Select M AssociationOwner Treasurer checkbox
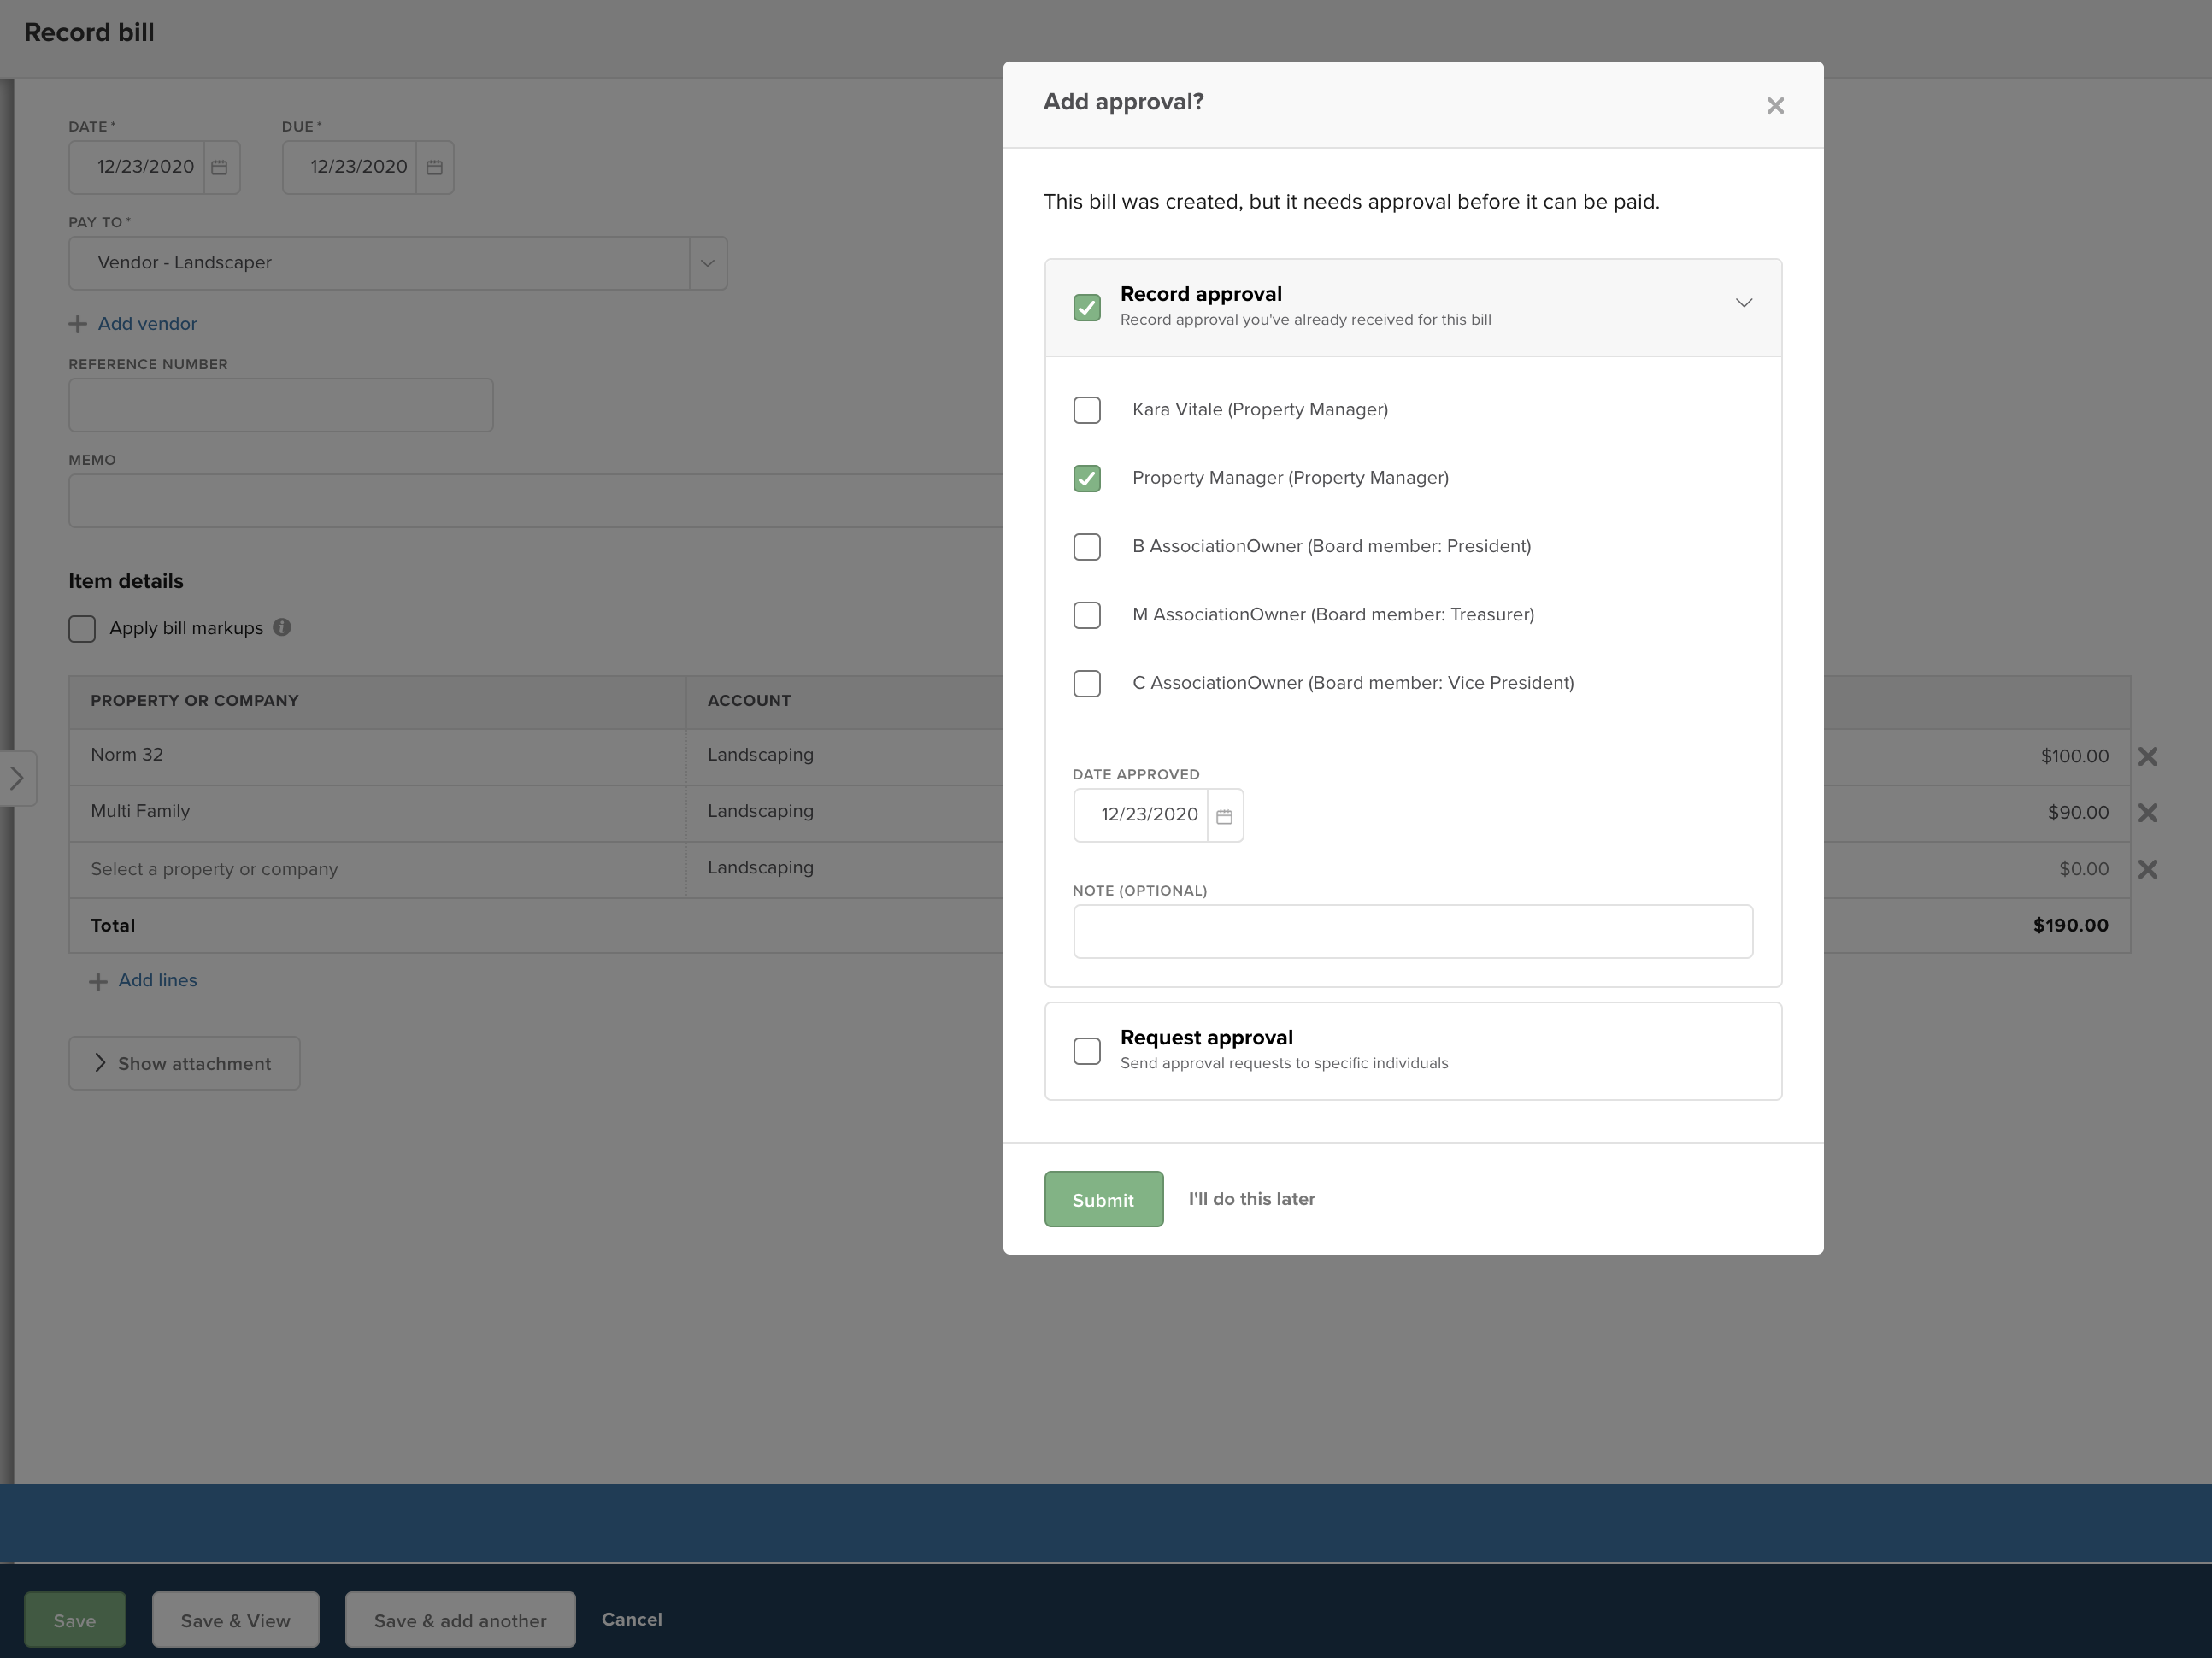Image resolution: width=2212 pixels, height=1658 pixels. pyautogui.click(x=1086, y=615)
